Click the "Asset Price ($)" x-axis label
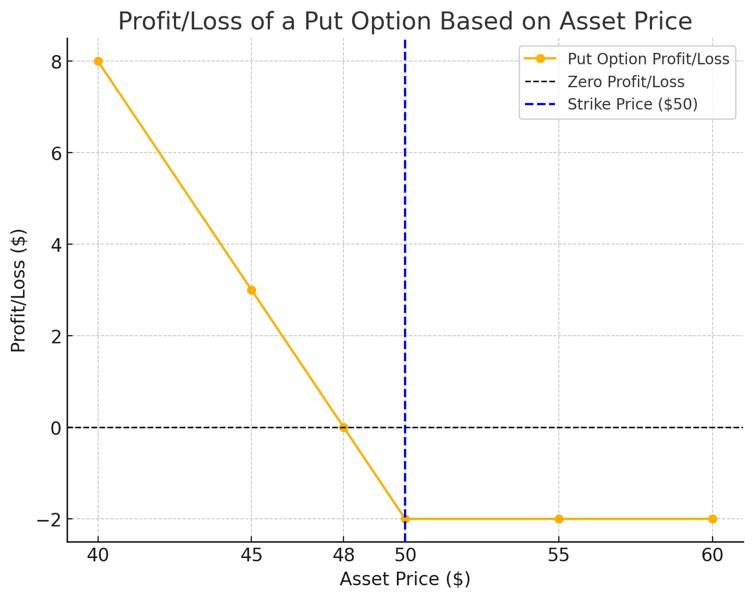This screenshot has height=600, width=754. [x=405, y=579]
